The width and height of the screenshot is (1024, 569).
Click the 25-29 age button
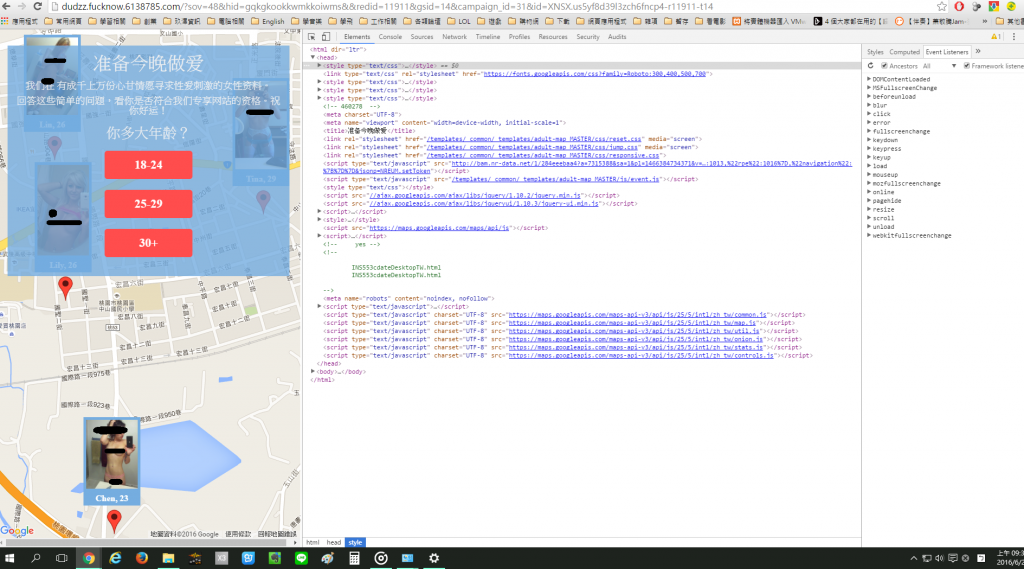pos(148,204)
